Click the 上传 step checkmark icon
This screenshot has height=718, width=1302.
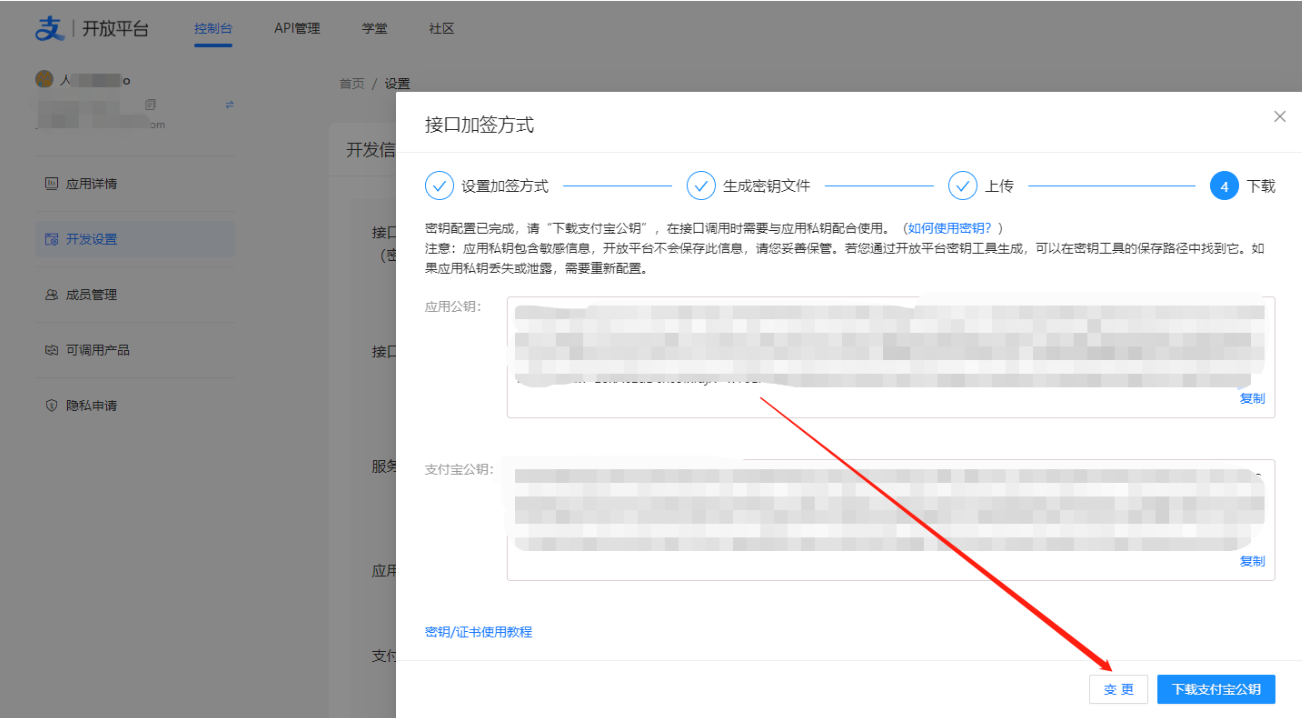tap(962, 186)
